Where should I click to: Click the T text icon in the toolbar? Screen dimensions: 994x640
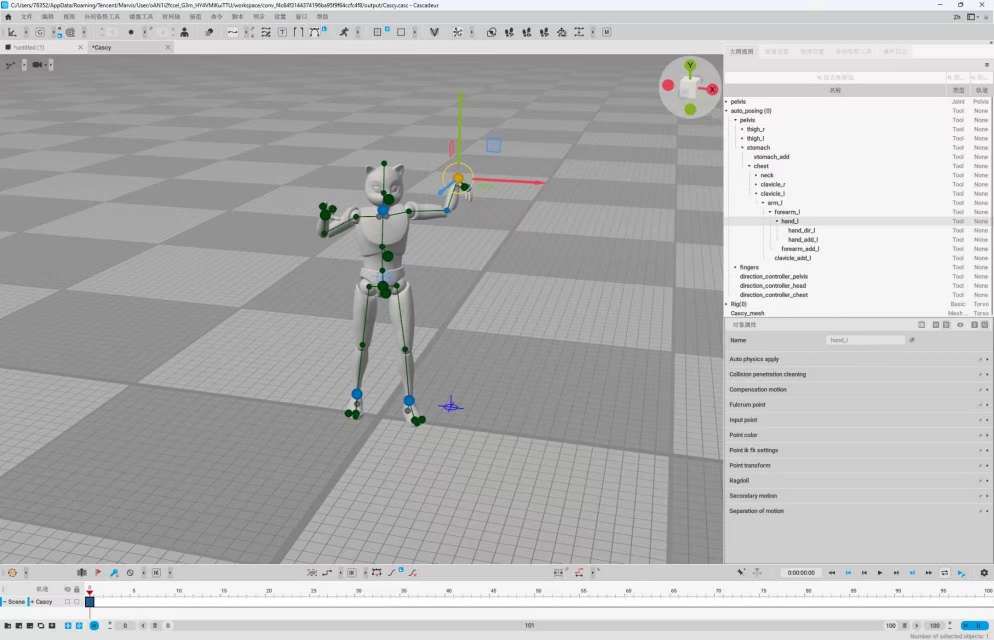(x=283, y=32)
